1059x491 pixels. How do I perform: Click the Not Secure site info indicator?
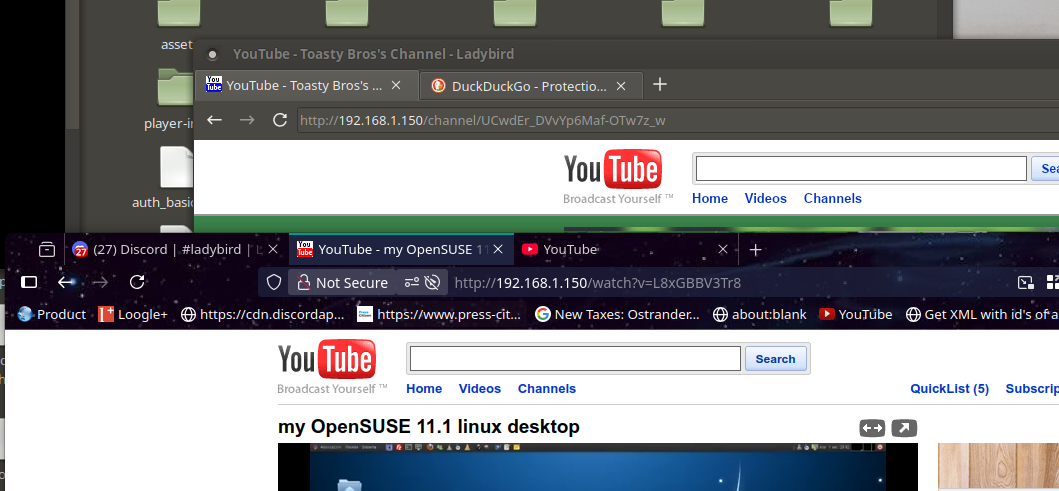(x=340, y=283)
